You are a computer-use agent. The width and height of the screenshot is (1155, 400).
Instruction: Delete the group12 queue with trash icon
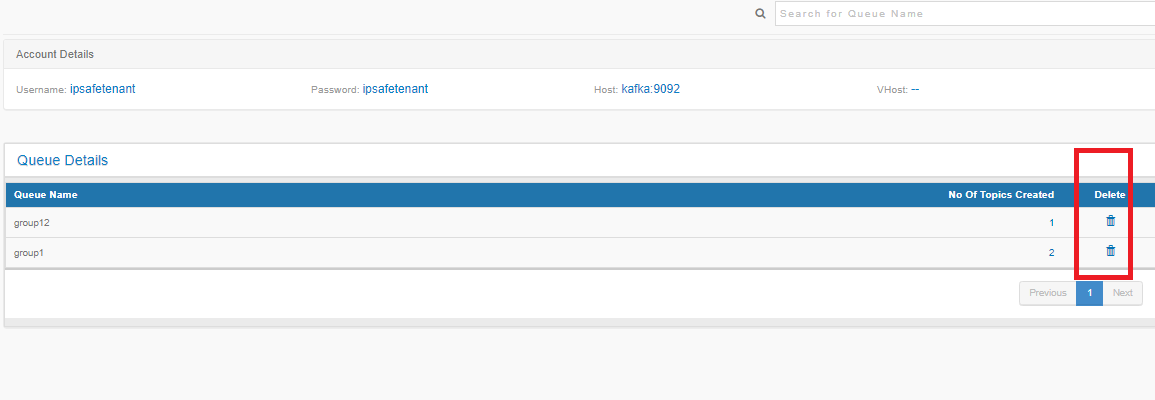1111,220
